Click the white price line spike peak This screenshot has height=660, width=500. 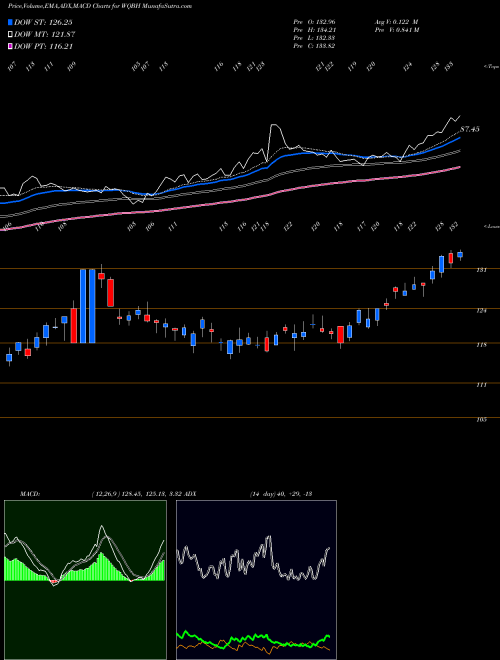click(x=274, y=125)
